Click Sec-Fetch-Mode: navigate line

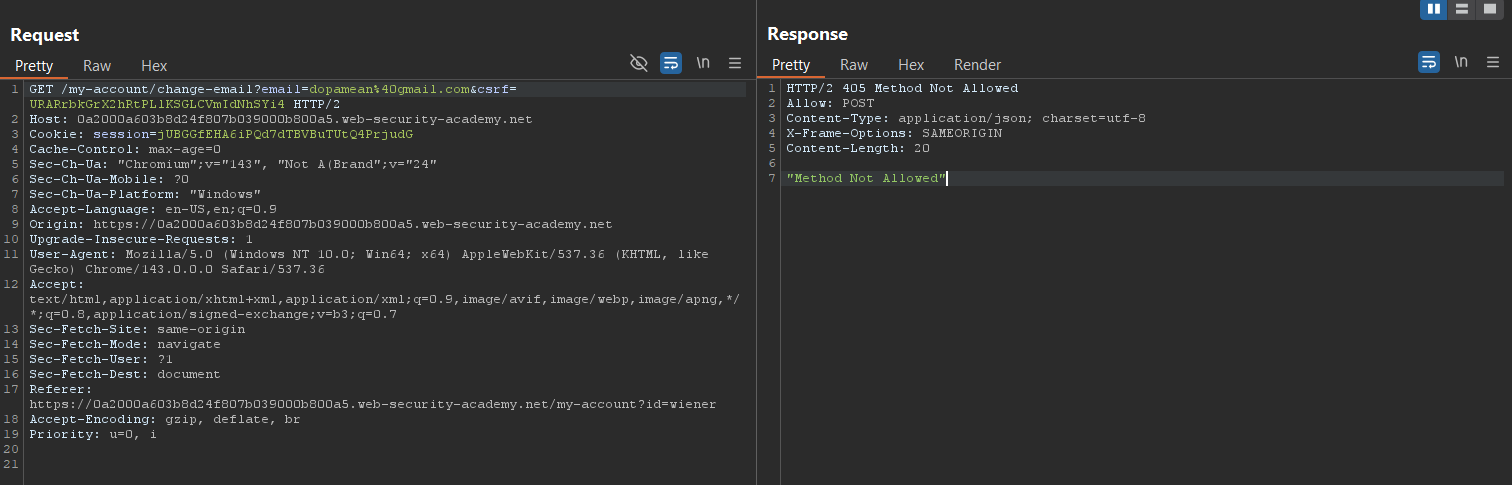point(125,344)
